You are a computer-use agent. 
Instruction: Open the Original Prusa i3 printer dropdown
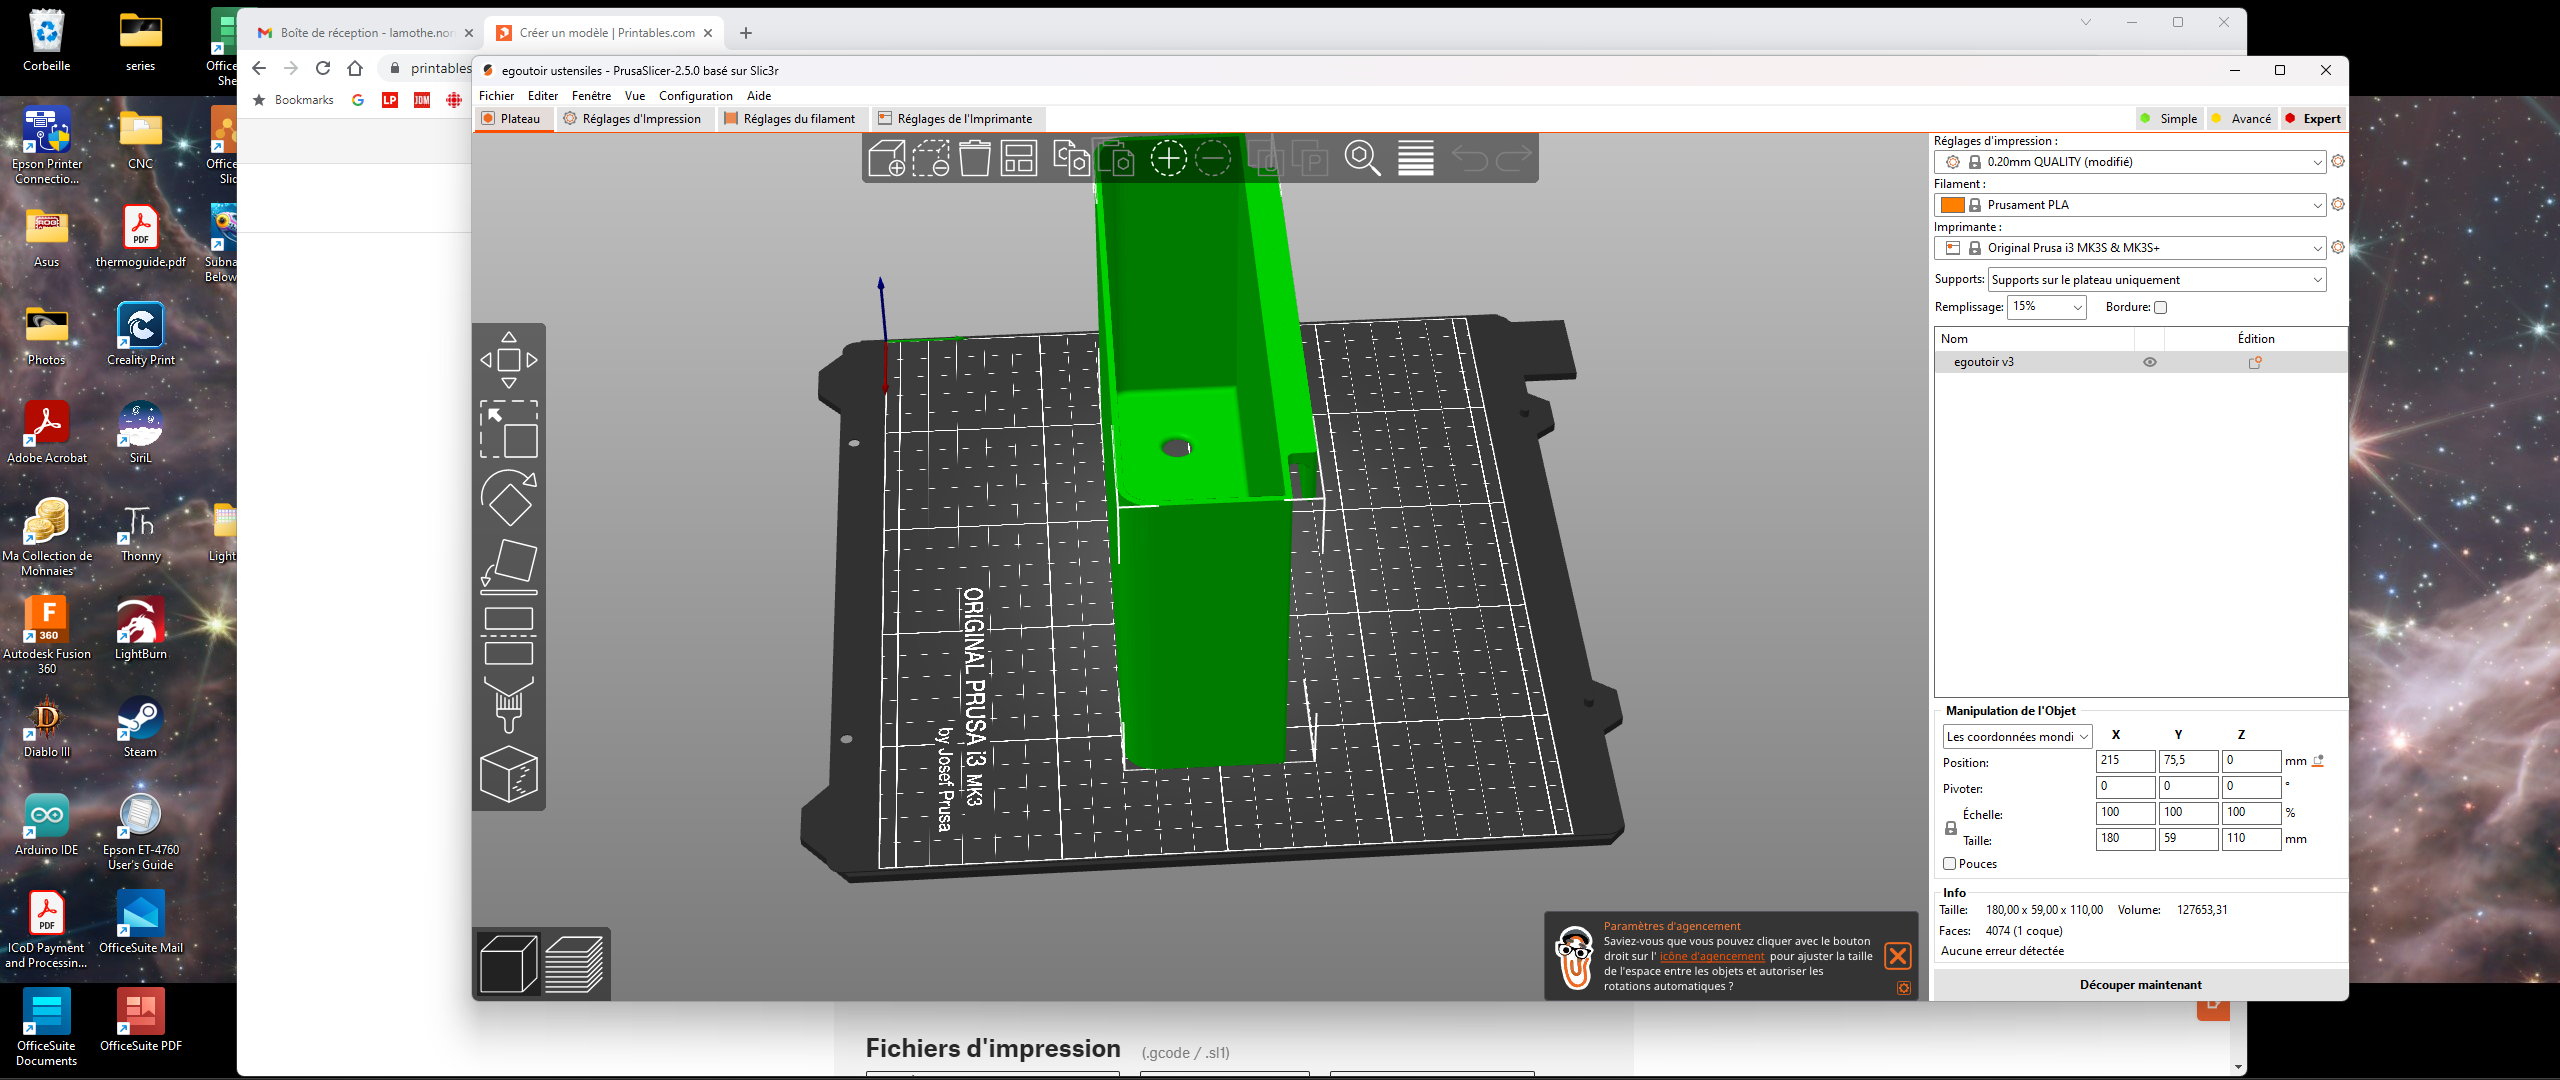2130,248
